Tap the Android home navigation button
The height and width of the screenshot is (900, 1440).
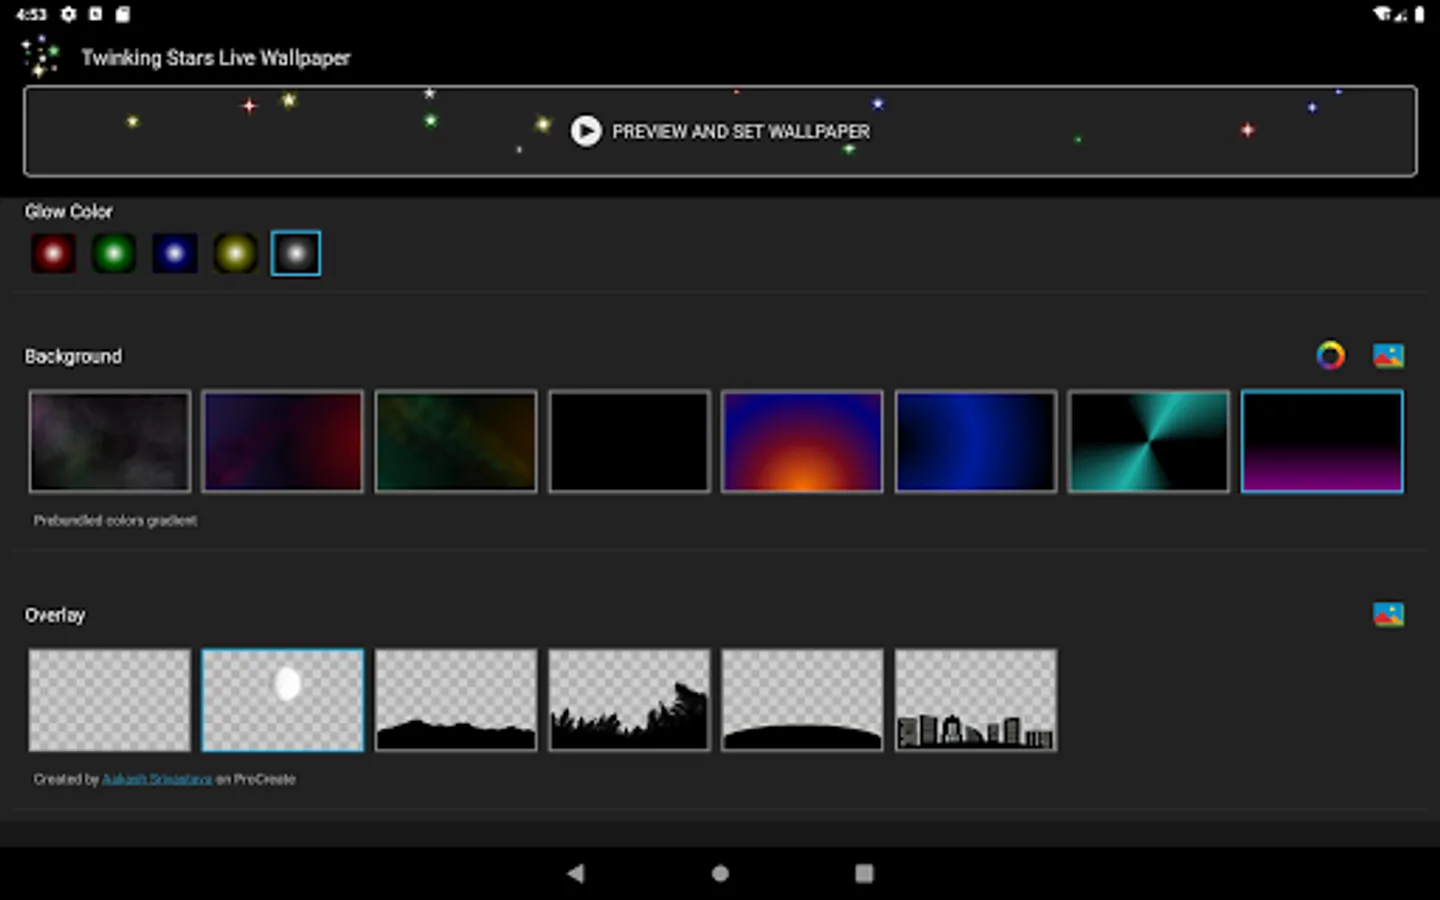pyautogui.click(x=720, y=873)
